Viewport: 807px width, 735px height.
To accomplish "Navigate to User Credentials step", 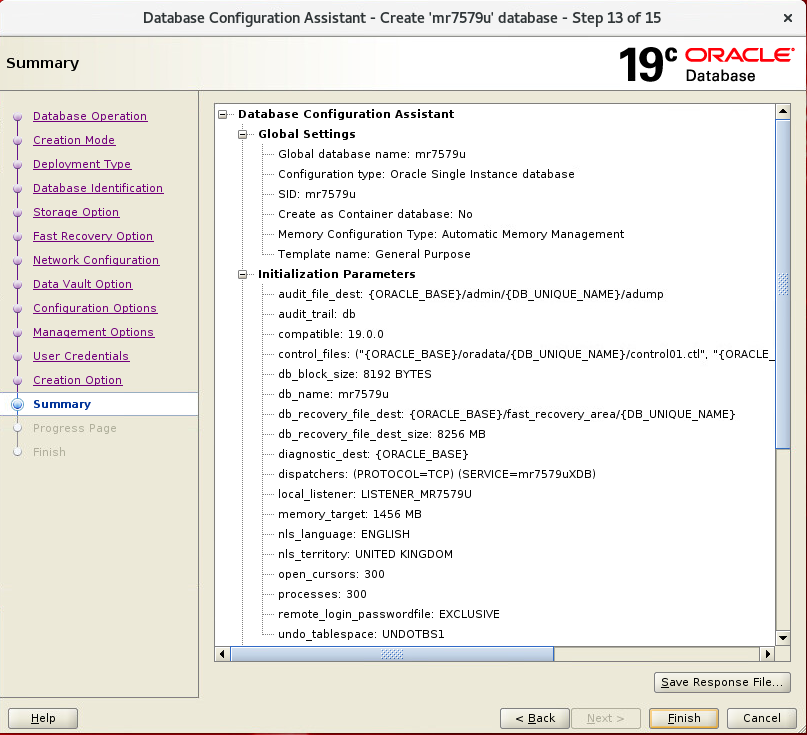I will coord(81,356).
